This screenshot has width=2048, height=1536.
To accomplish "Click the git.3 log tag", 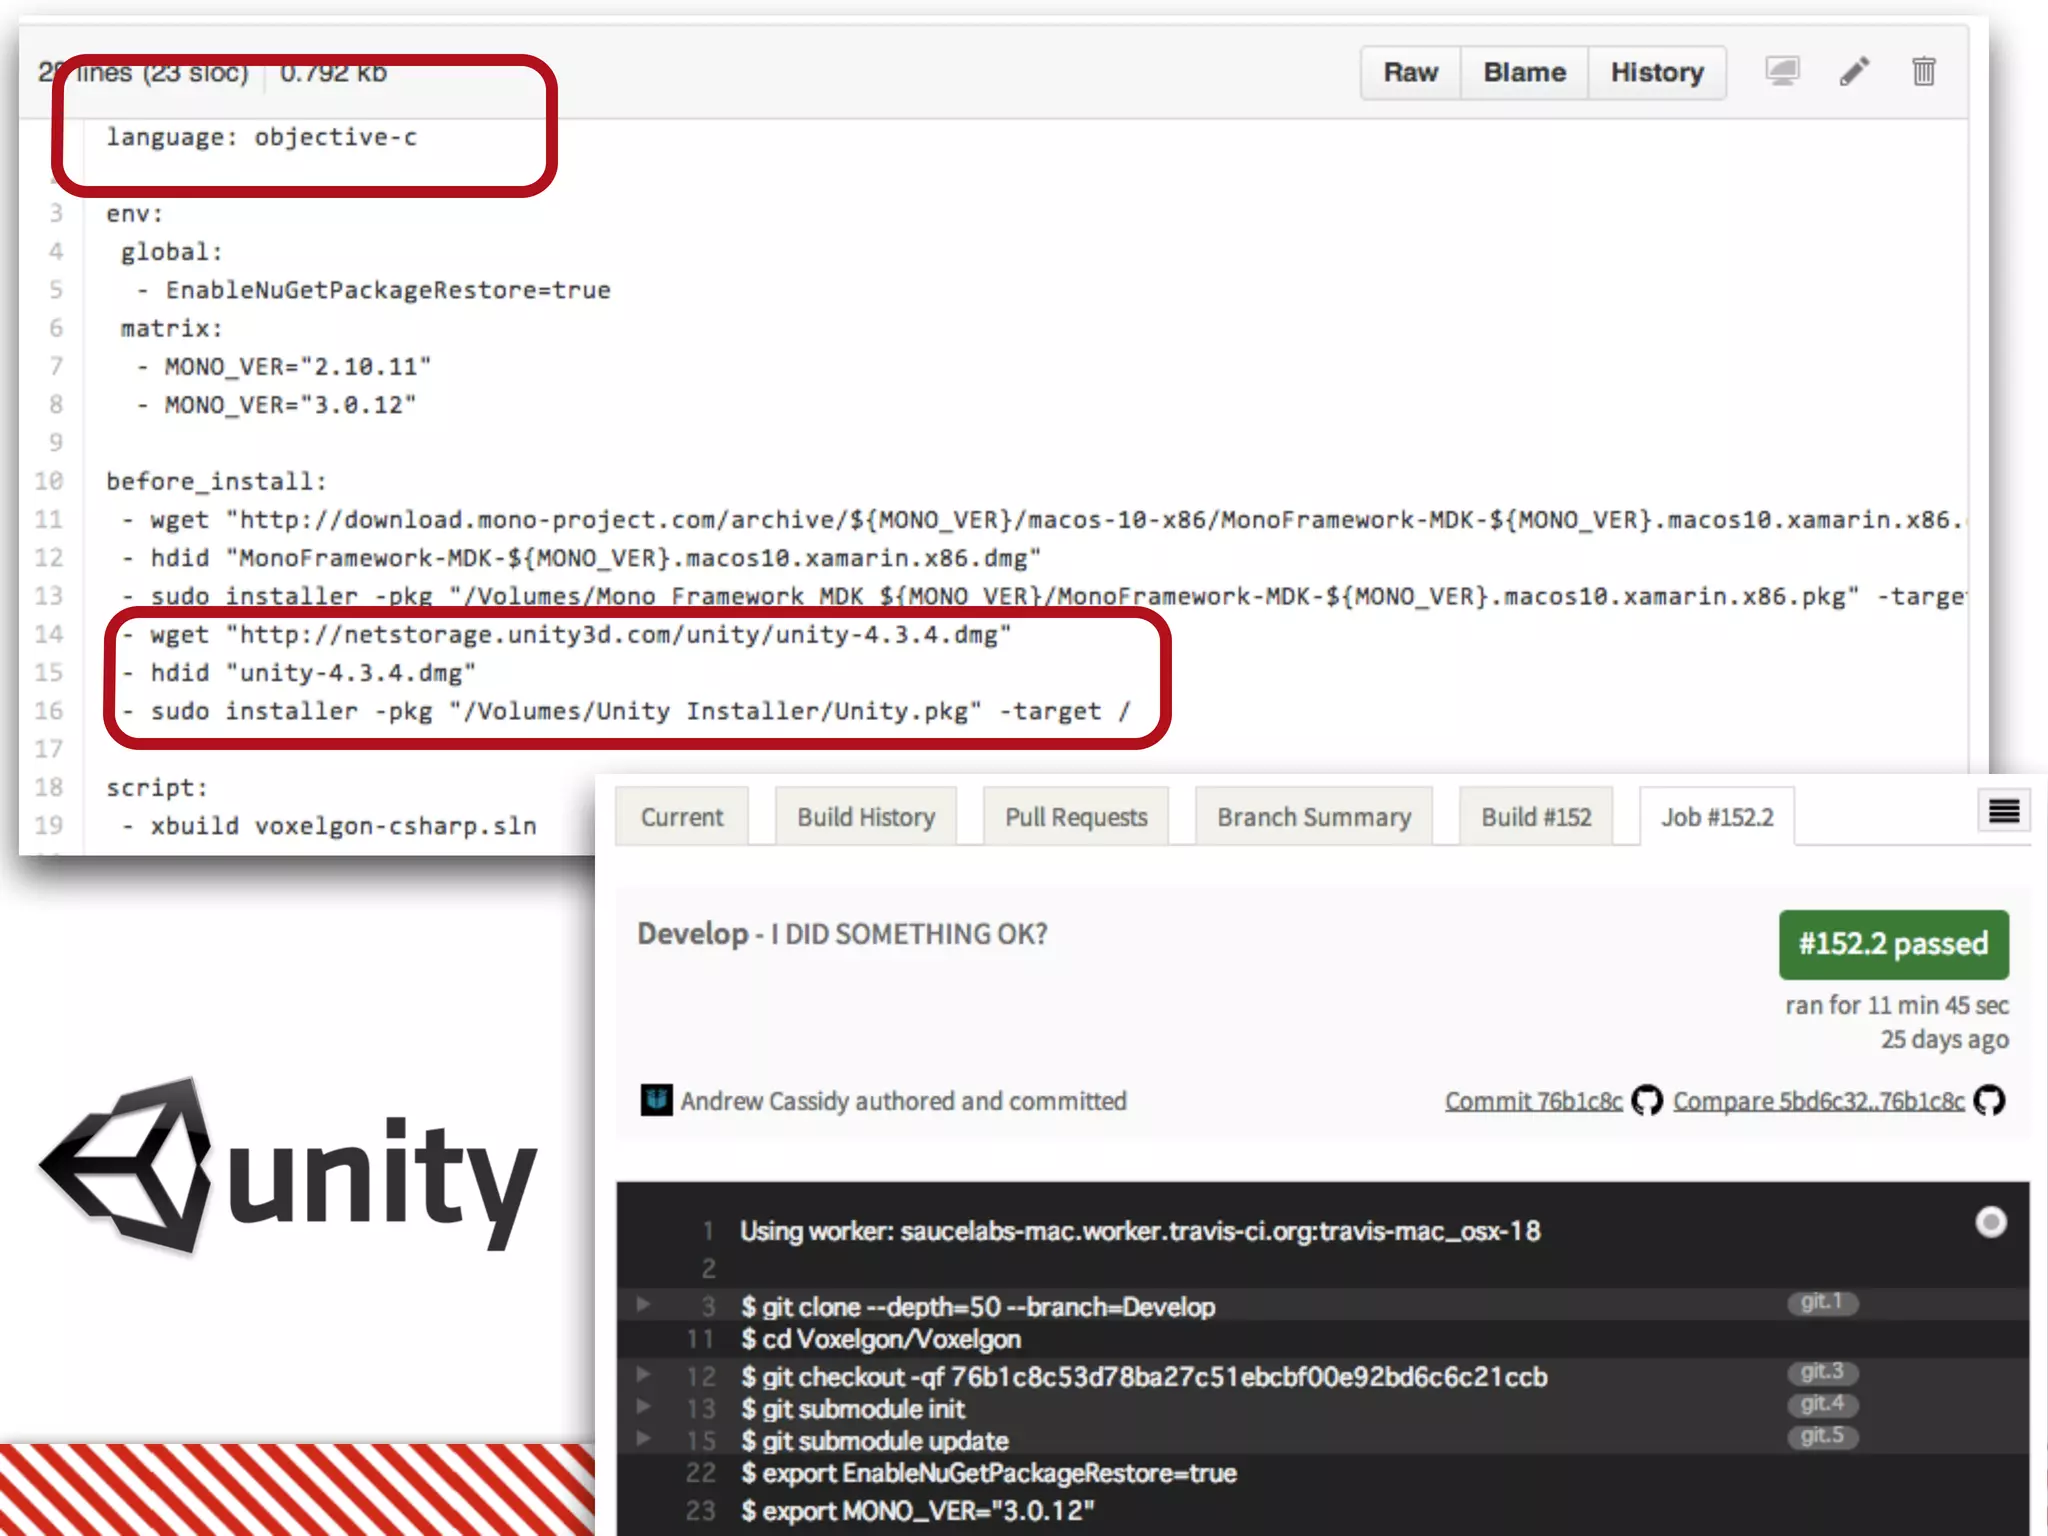I will (x=1822, y=1372).
